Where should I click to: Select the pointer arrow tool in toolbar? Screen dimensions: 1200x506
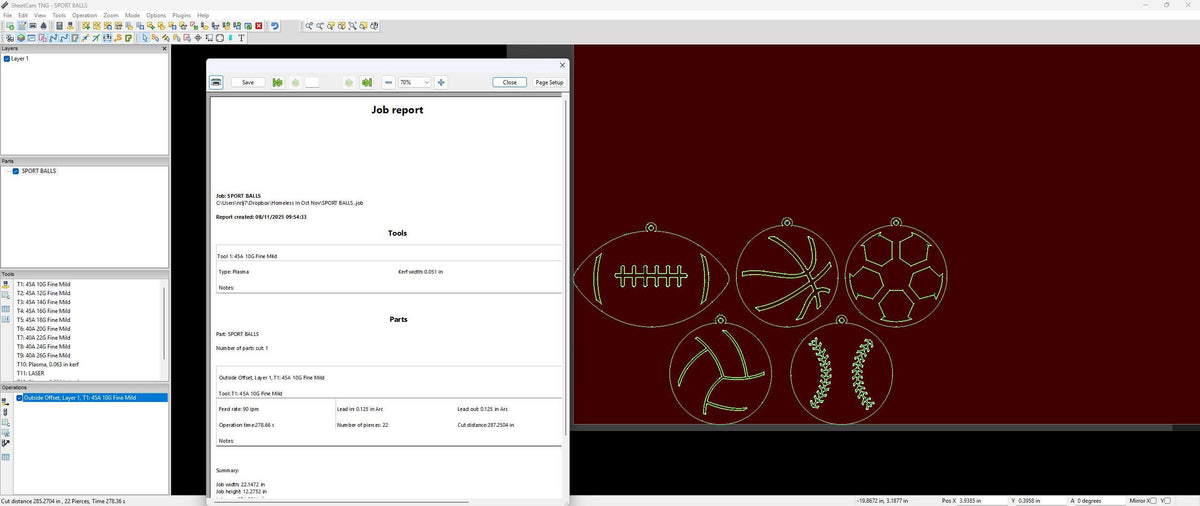pyautogui.click(x=145, y=37)
